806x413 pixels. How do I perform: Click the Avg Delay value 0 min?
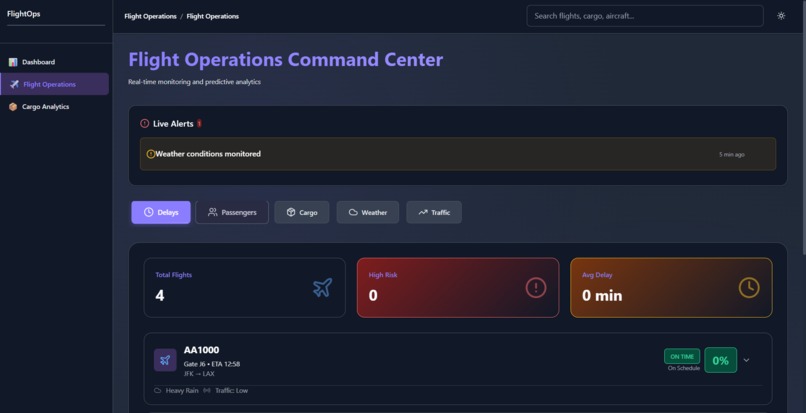(602, 296)
